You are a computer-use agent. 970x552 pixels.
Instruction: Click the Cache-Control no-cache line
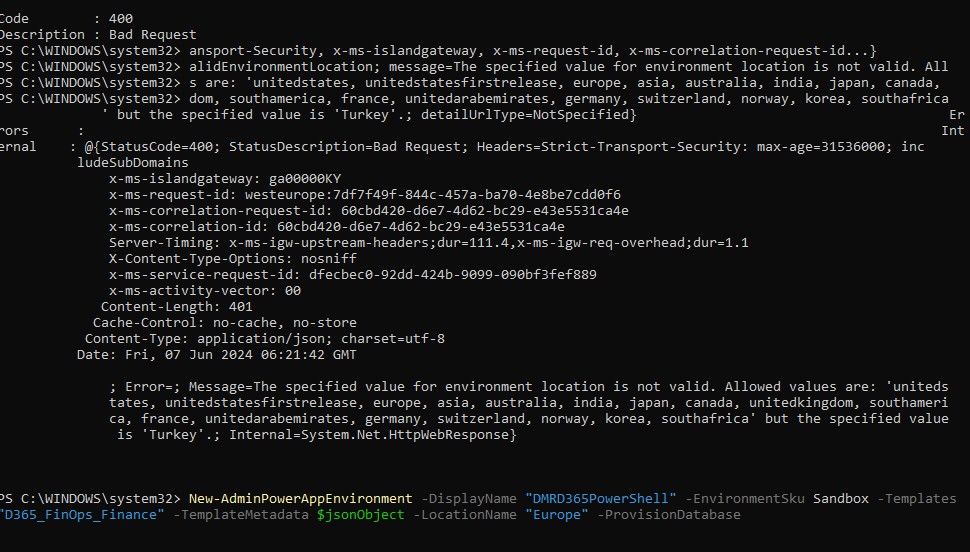pos(225,323)
